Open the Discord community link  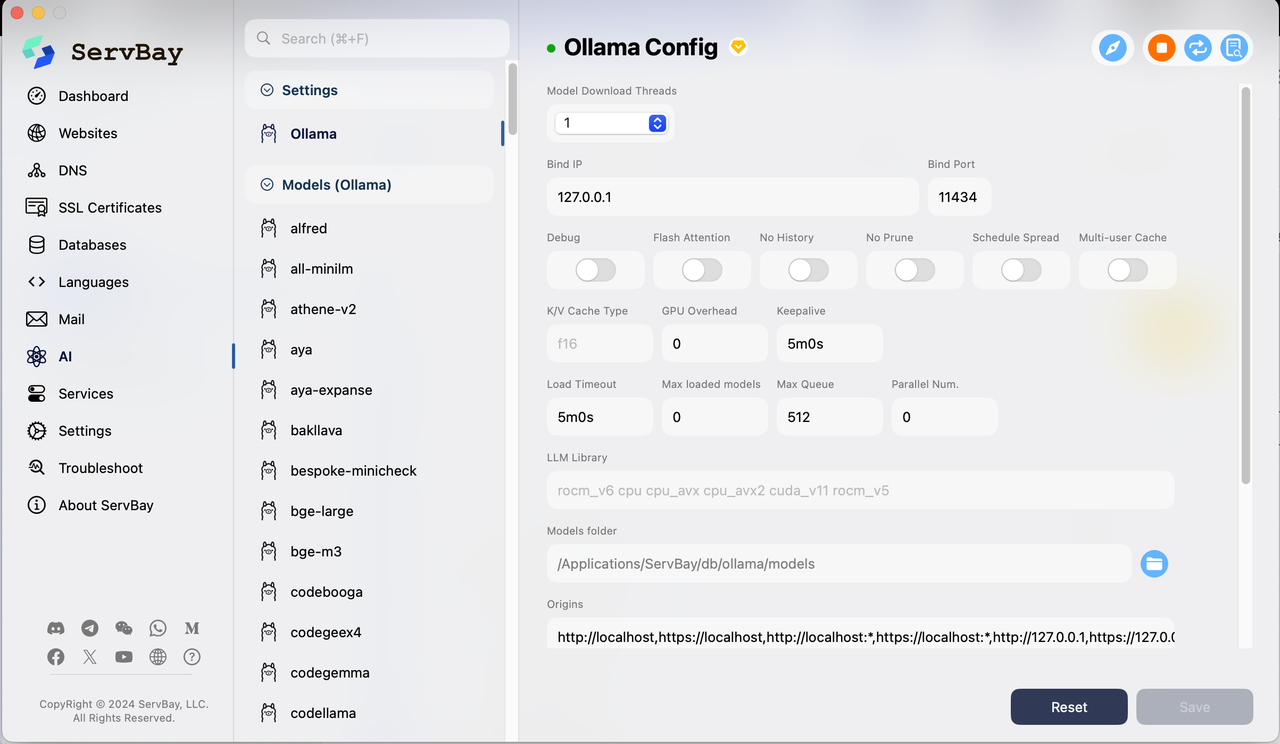(x=56, y=628)
